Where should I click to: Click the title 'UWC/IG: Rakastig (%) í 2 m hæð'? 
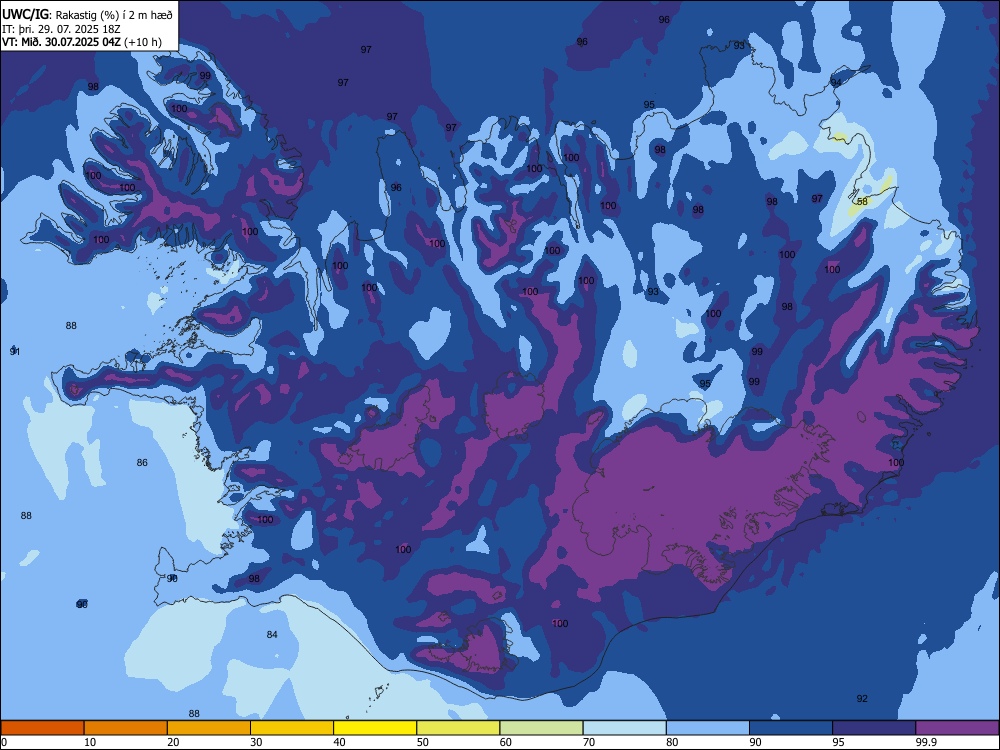pyautogui.click(x=87, y=14)
